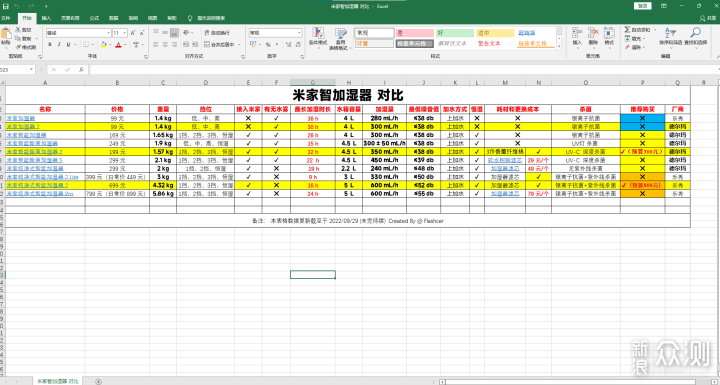
Task: Click the Share button
Action: click(x=709, y=18)
